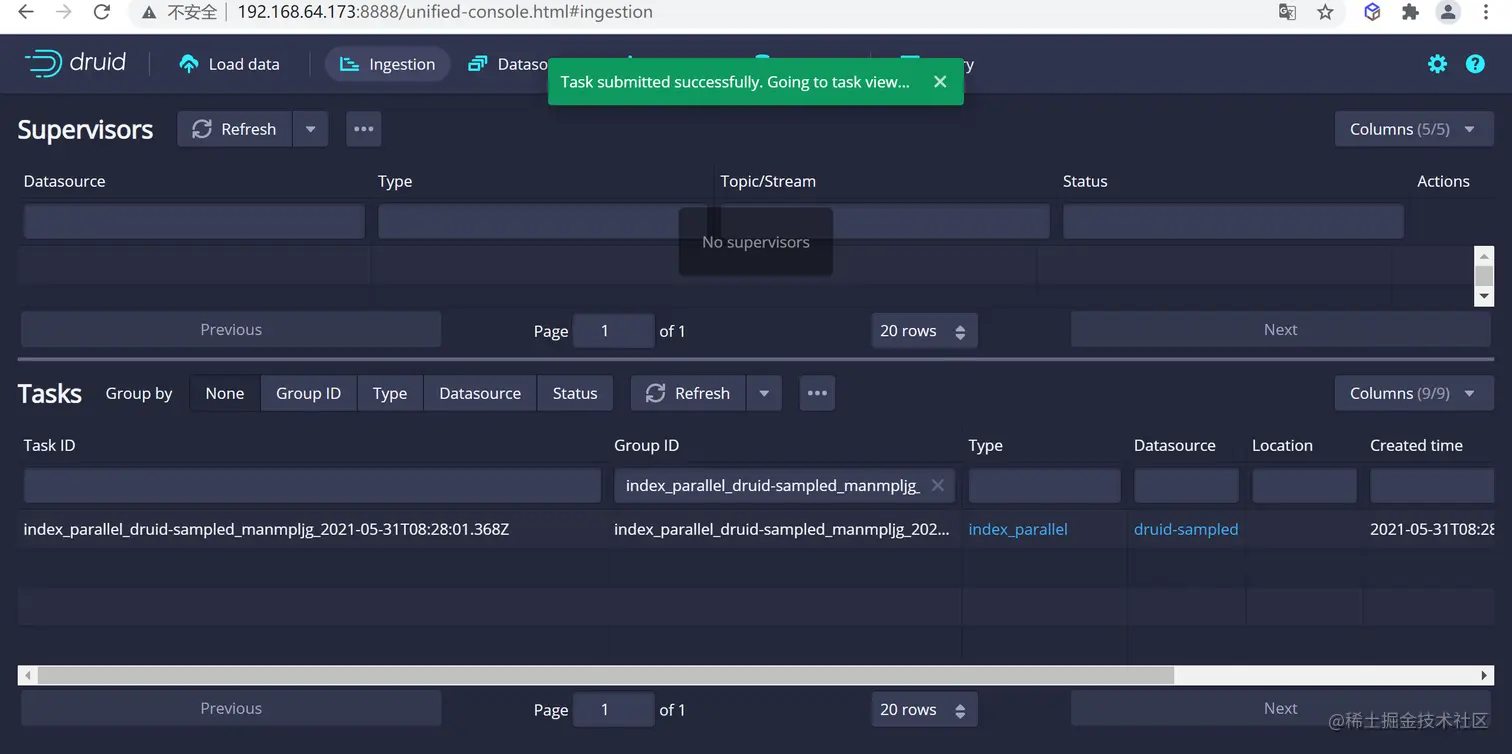Click the Druid logo
The image size is (1512, 754).
tap(75, 63)
